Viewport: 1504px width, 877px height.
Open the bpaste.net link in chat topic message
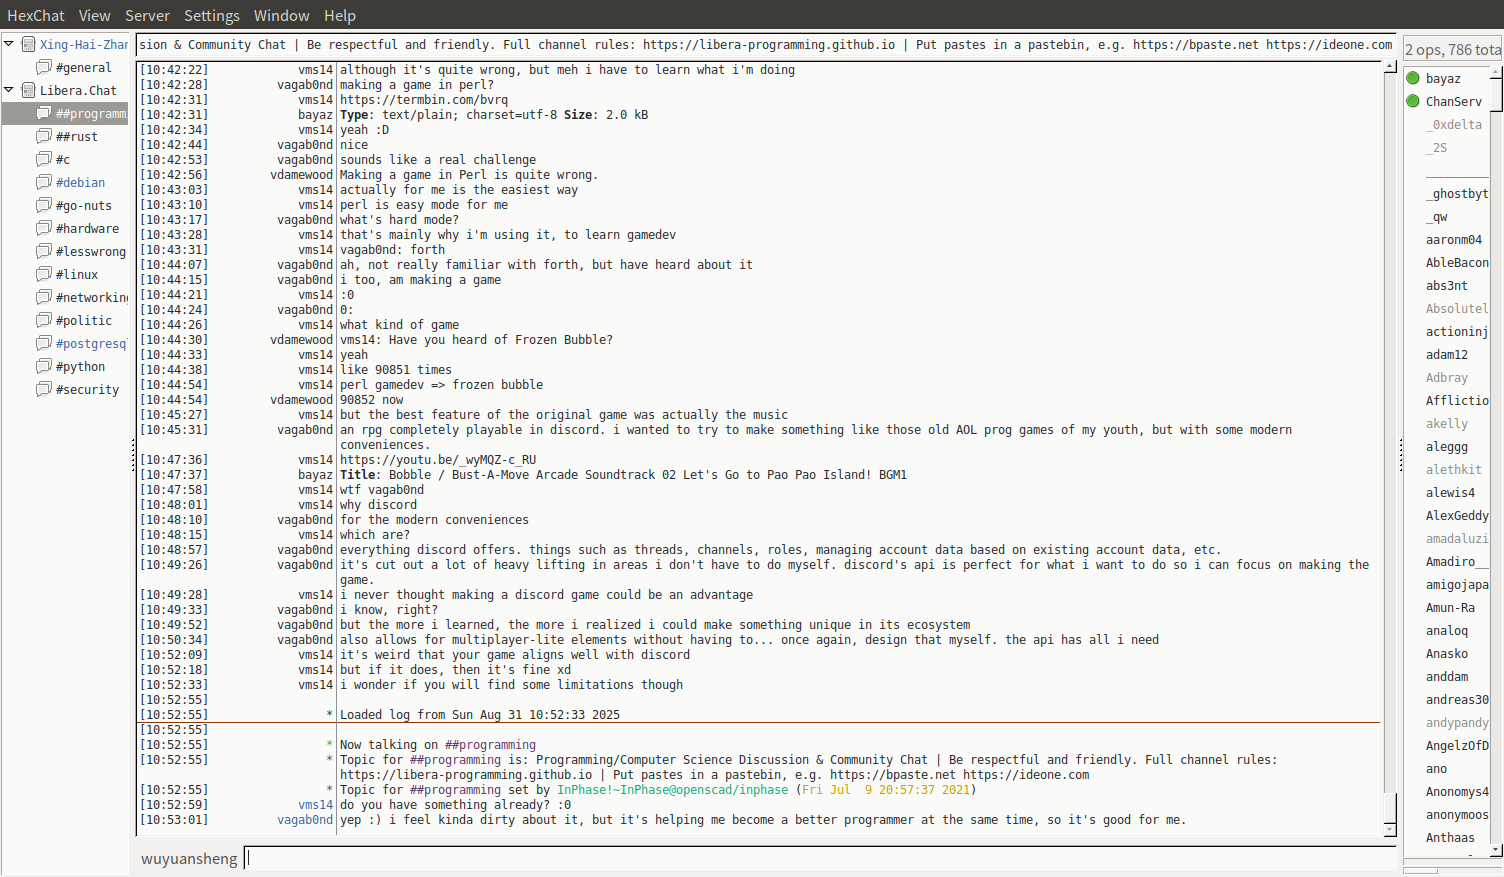tap(893, 774)
